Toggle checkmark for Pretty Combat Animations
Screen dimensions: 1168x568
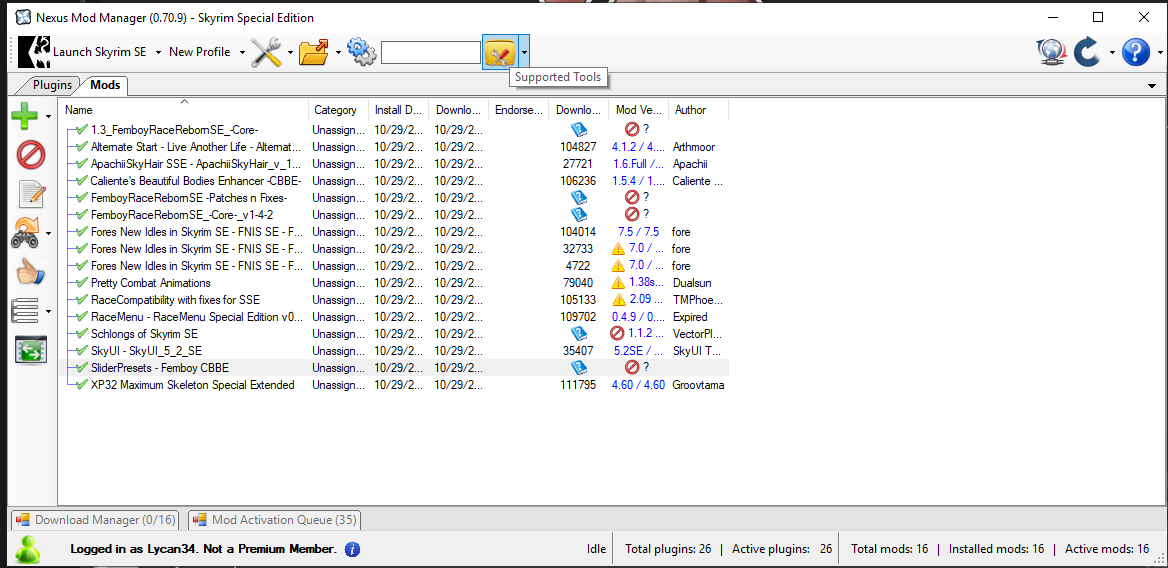pos(82,283)
